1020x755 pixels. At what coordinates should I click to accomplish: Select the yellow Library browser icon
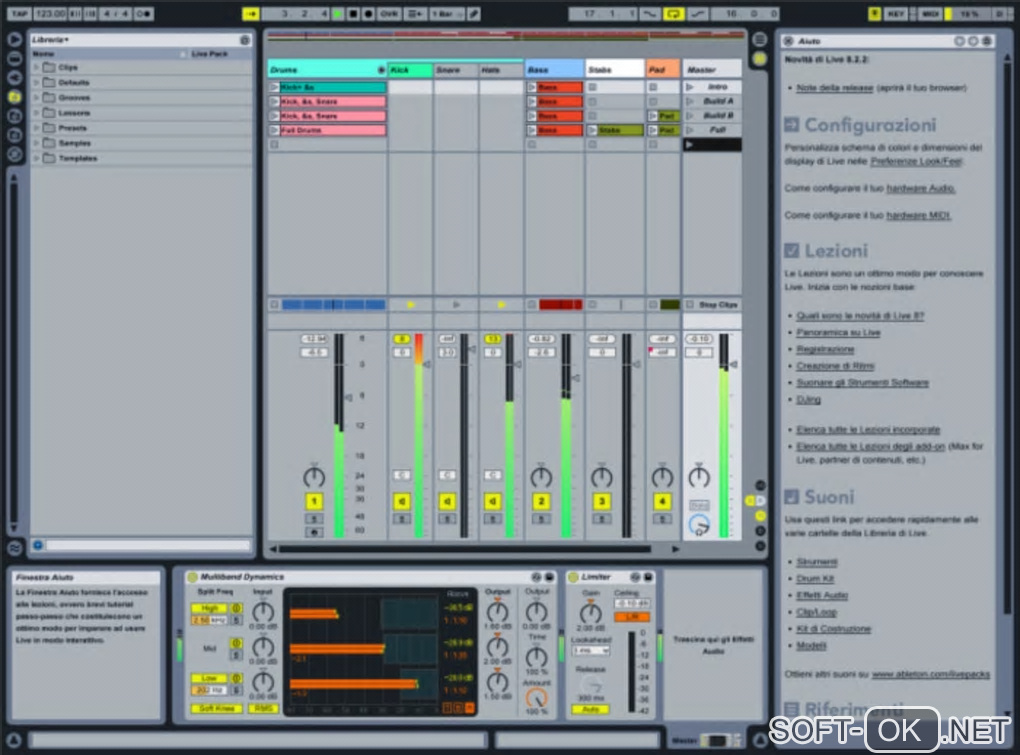(14, 97)
